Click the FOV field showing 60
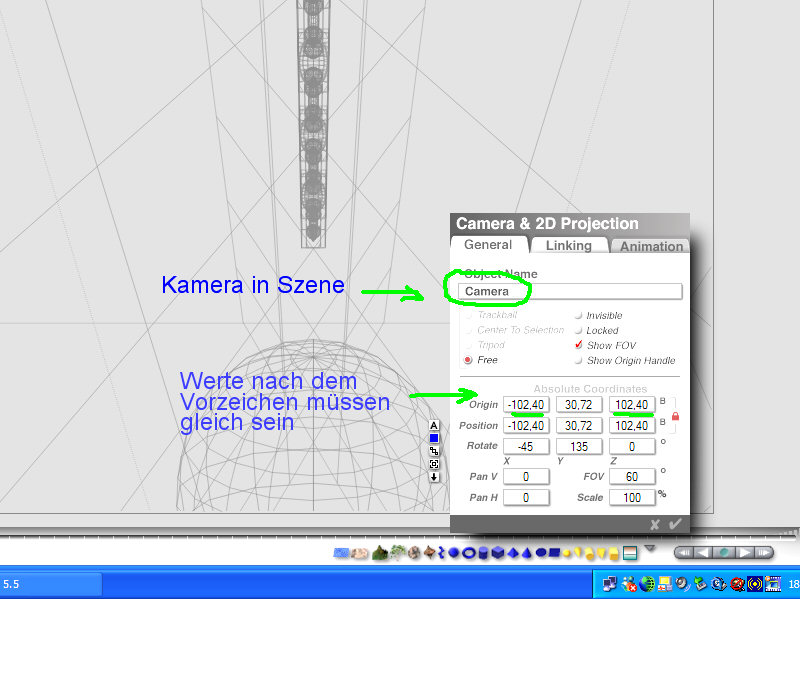 pos(632,476)
